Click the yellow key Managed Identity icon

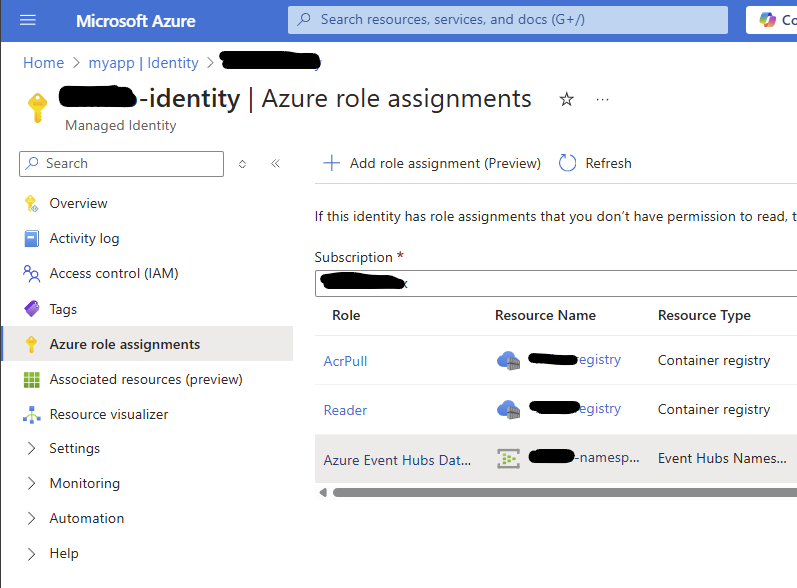(37, 108)
